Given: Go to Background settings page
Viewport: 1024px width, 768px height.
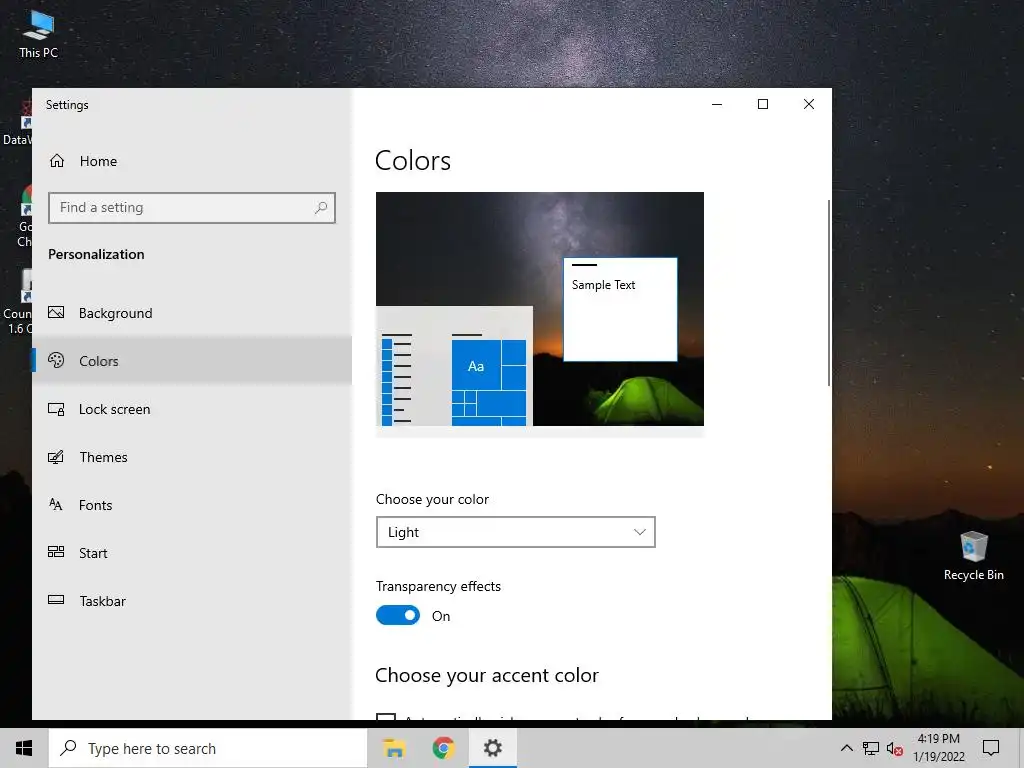Looking at the screenshot, I should (x=192, y=313).
